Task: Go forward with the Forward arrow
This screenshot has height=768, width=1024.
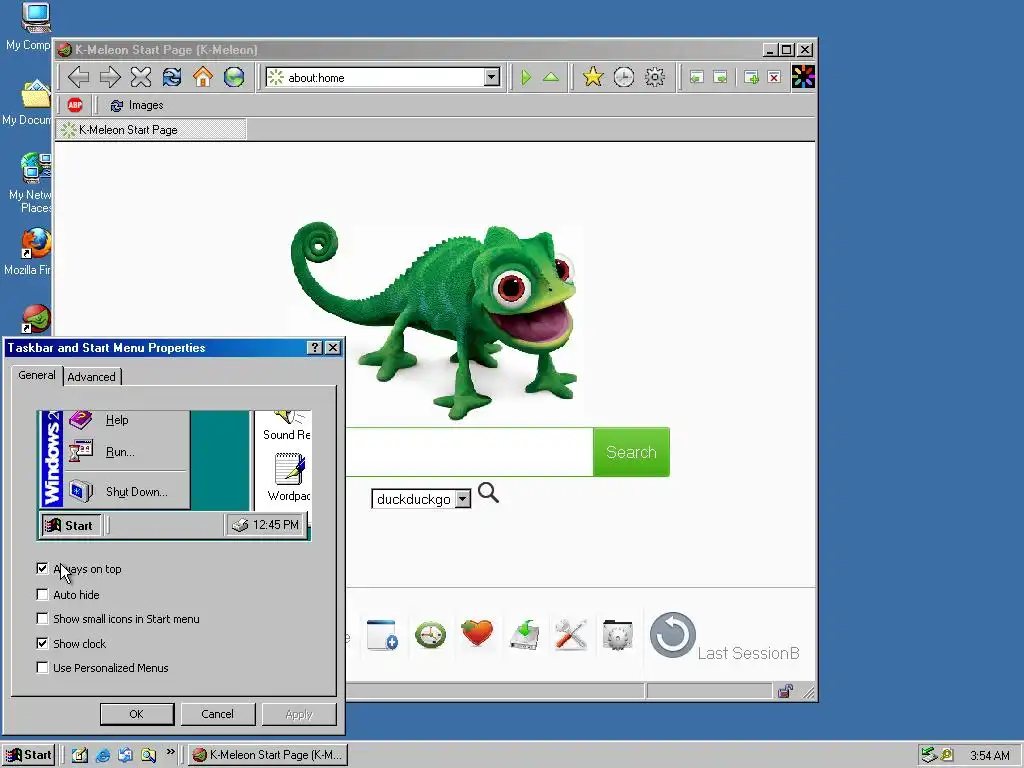Action: (x=110, y=77)
